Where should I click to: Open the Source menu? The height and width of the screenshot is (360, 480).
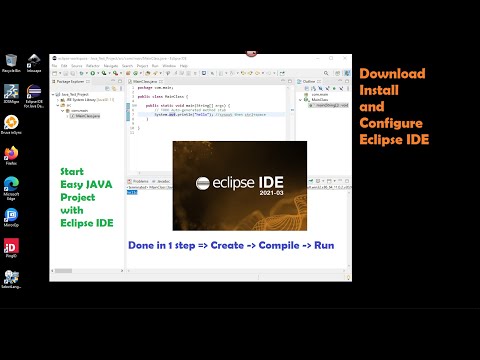coord(77,66)
